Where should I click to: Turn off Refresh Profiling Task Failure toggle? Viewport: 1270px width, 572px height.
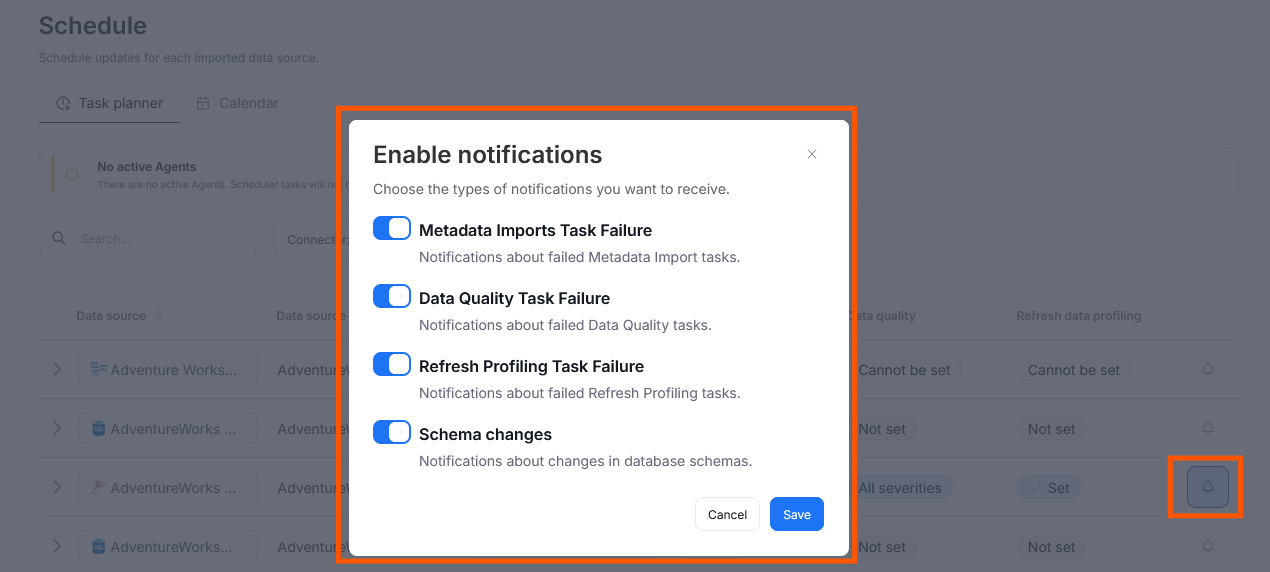point(392,365)
